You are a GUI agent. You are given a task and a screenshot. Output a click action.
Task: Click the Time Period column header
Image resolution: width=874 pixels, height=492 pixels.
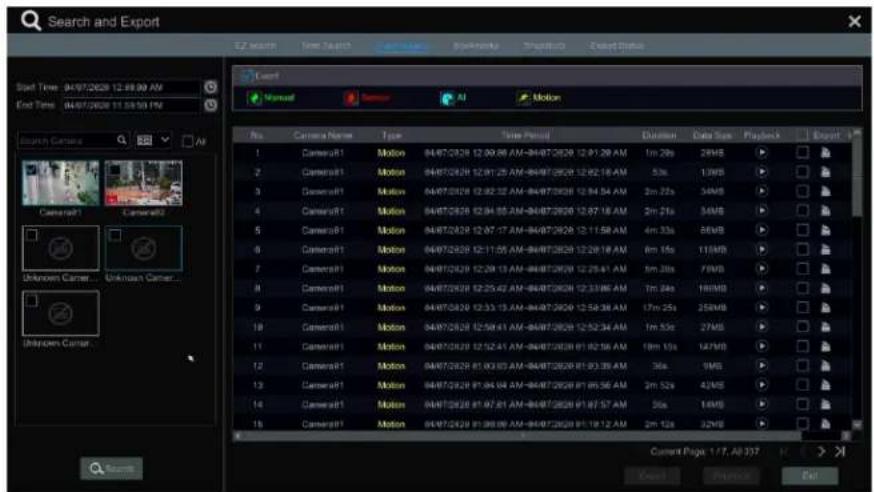tap(525, 135)
